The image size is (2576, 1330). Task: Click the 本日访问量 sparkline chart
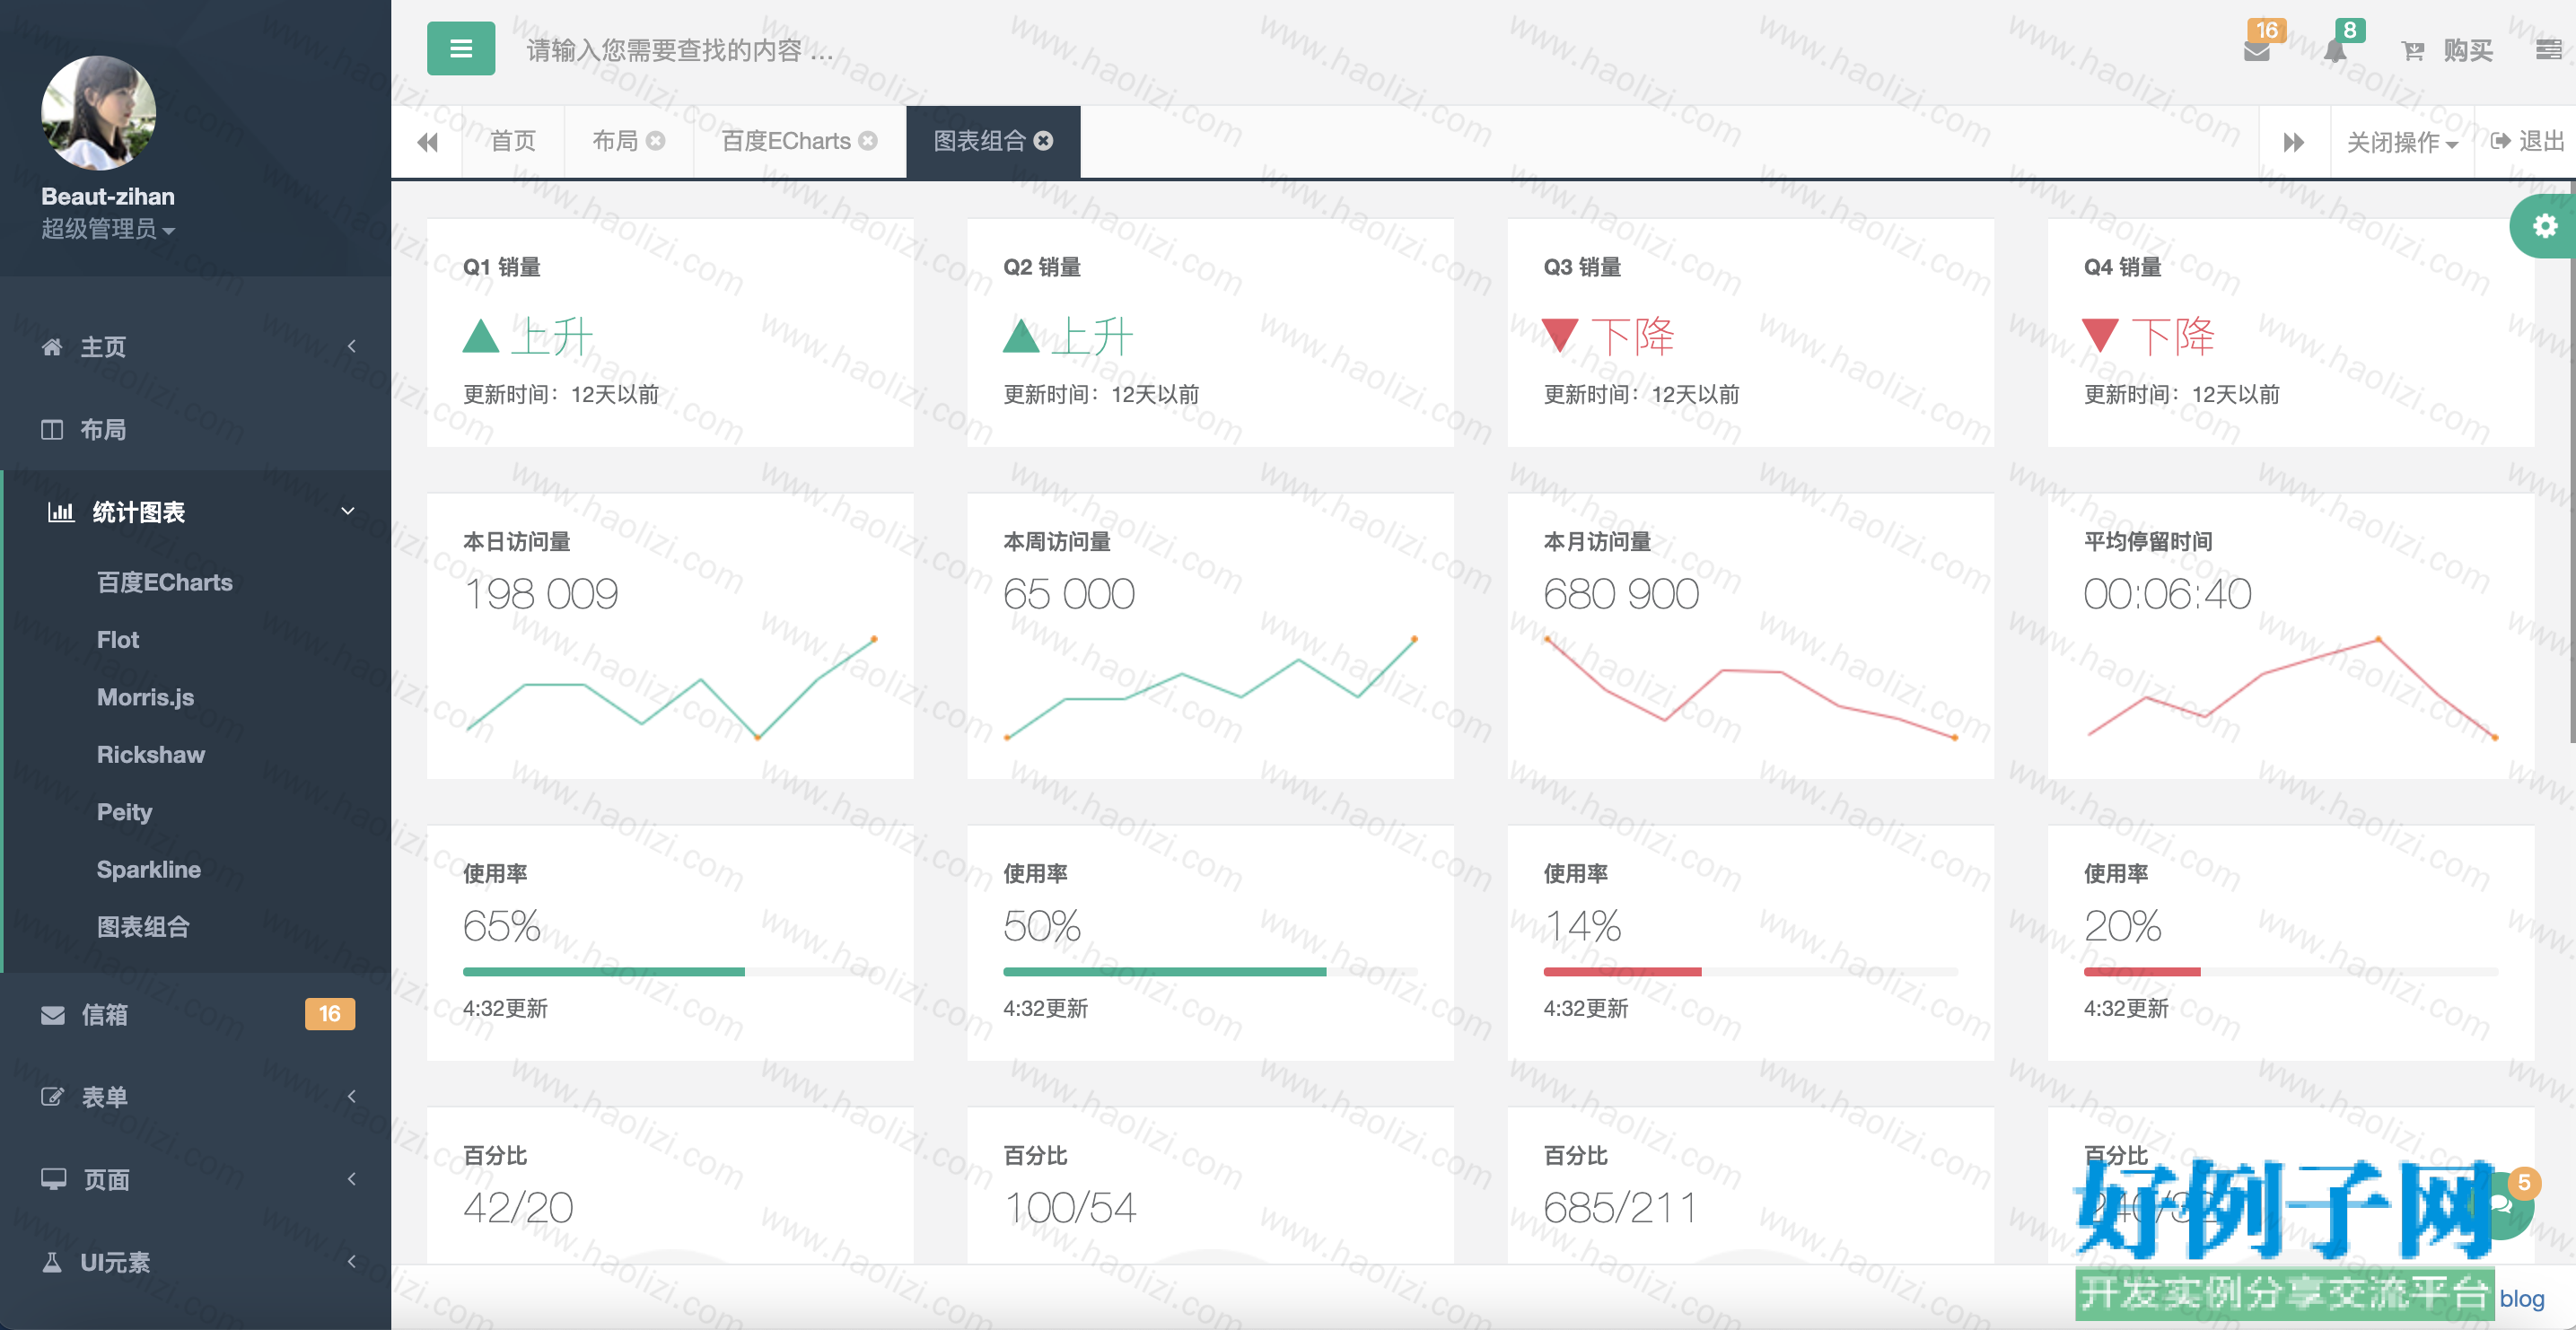[x=671, y=687]
